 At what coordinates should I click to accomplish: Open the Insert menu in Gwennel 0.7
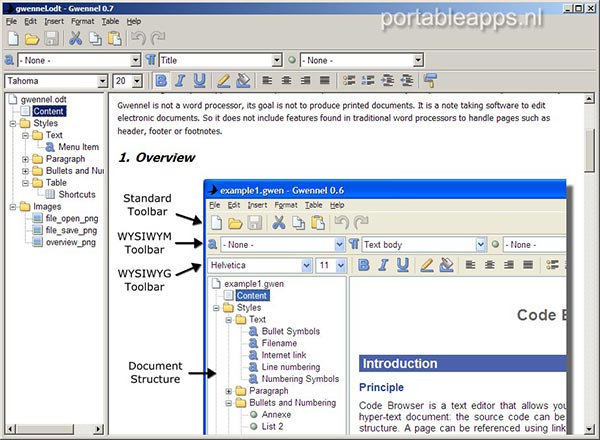54,21
